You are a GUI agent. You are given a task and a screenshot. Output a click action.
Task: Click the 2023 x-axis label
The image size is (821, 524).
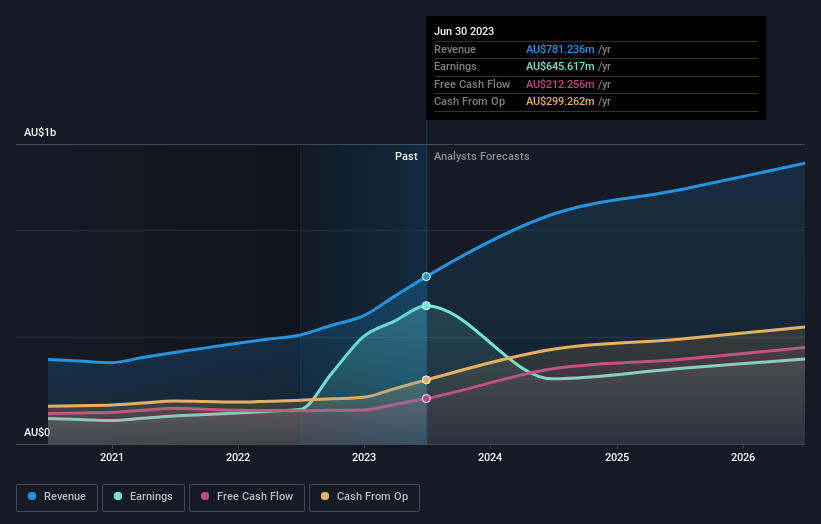tap(364, 457)
